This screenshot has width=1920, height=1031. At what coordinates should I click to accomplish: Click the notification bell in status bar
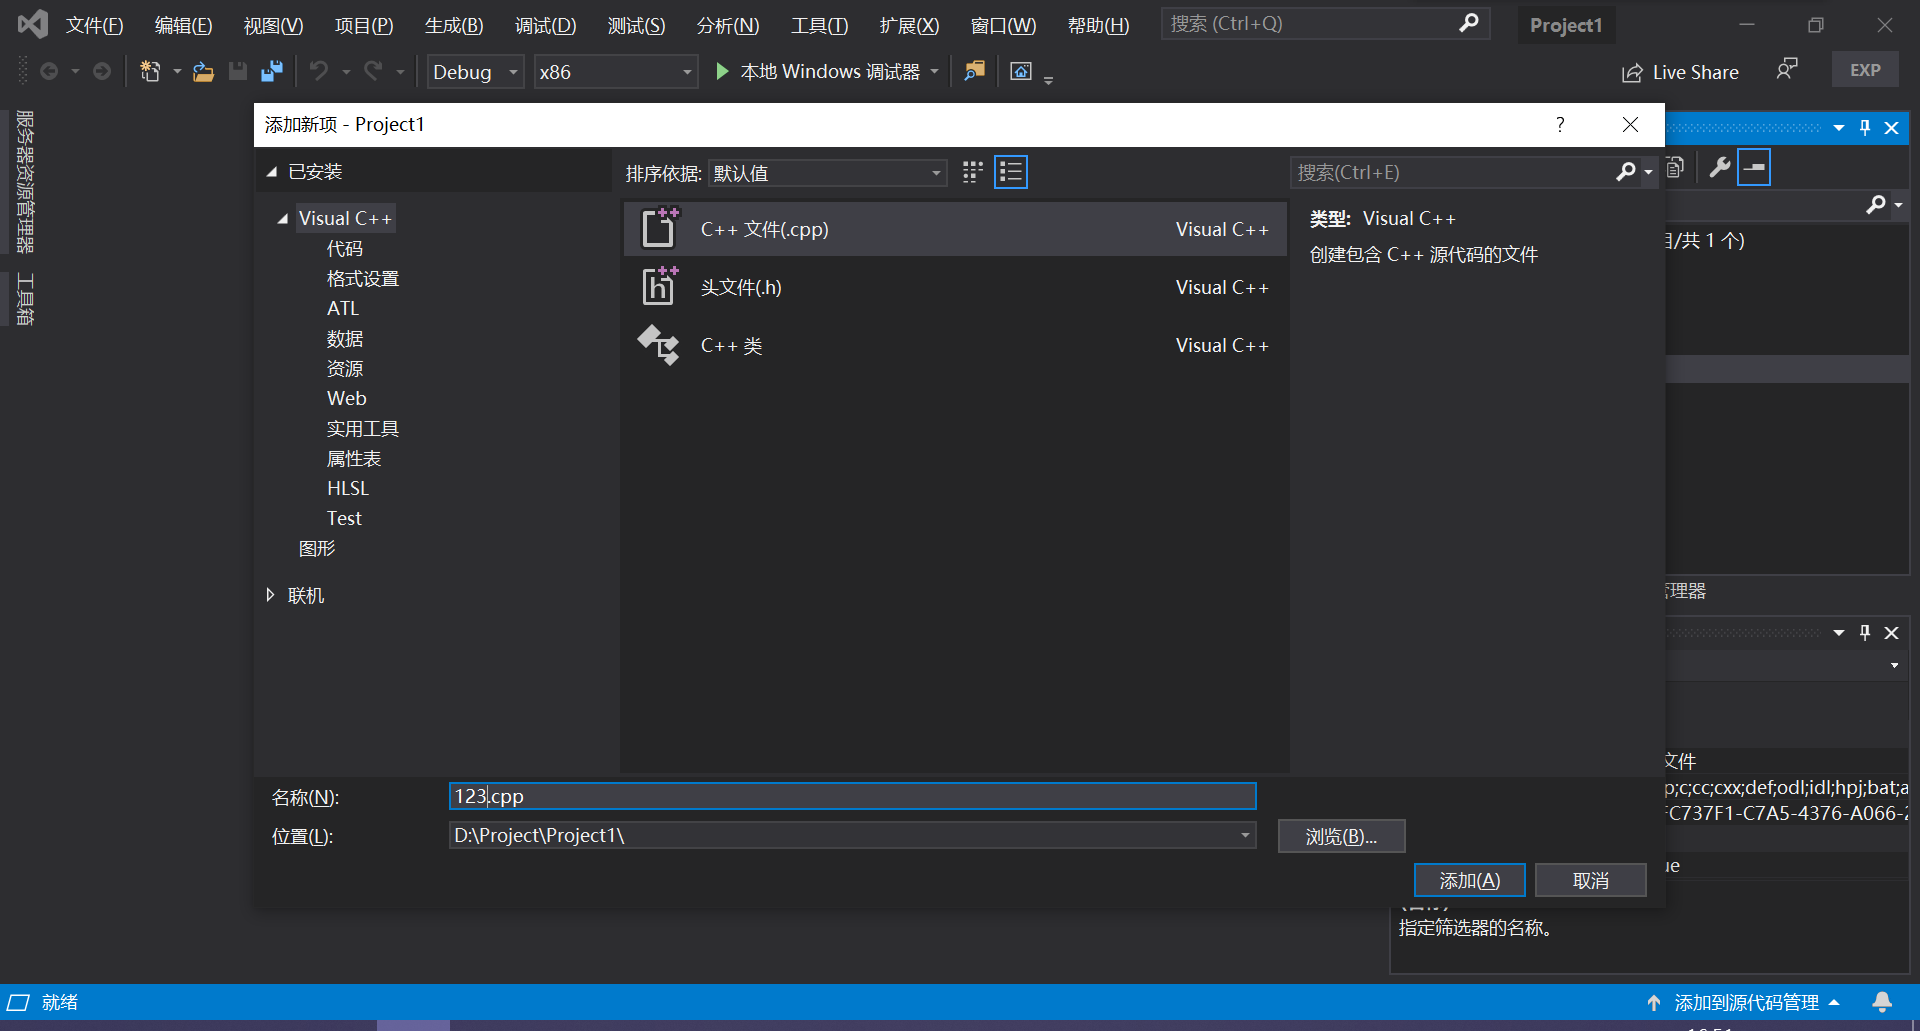pyautogui.click(x=1884, y=1002)
